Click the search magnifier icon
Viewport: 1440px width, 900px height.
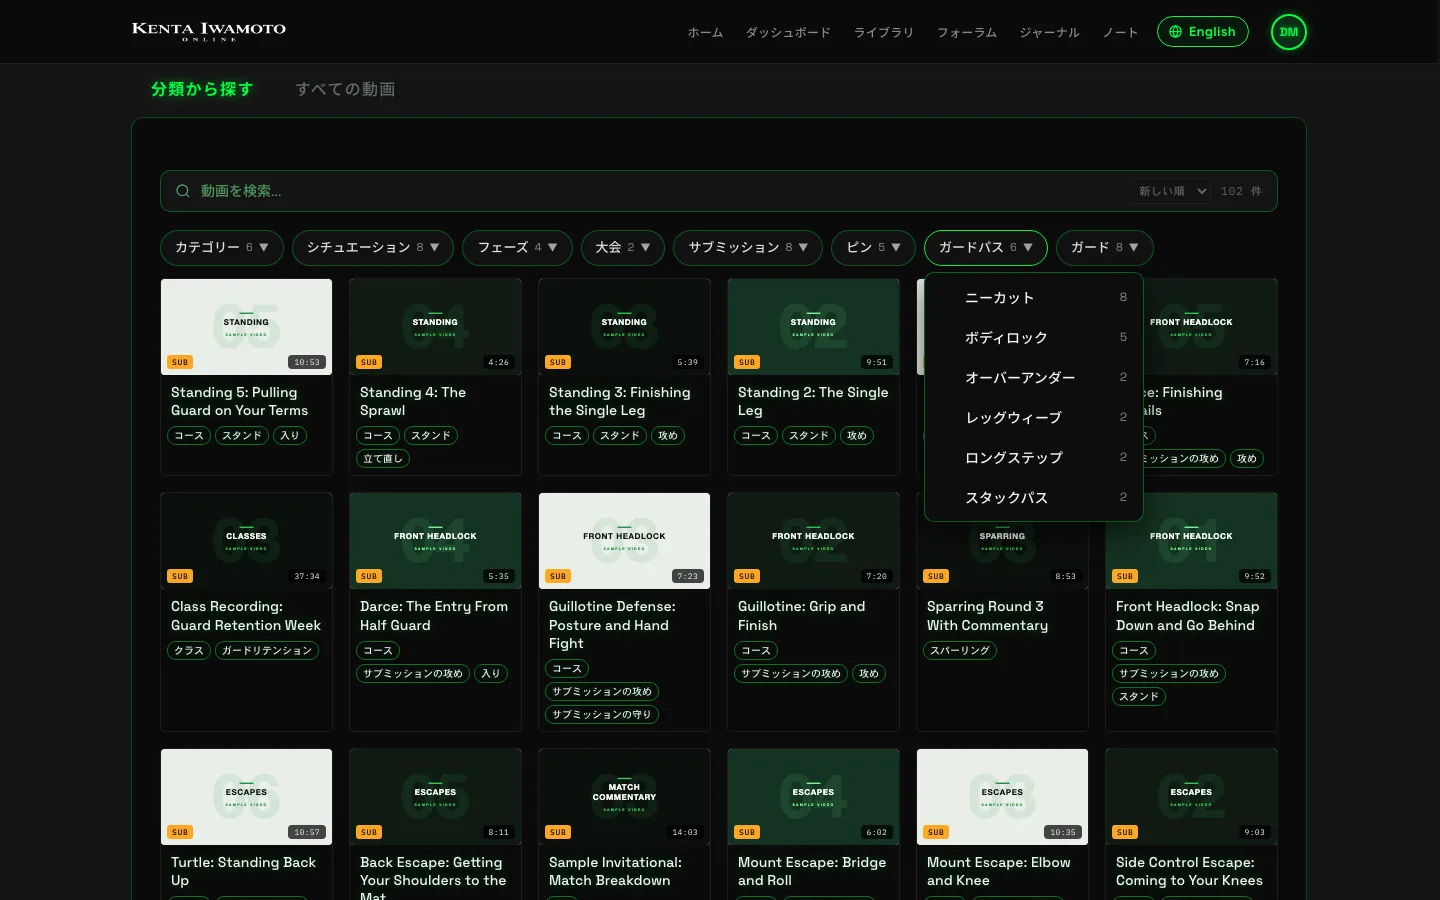pos(183,191)
